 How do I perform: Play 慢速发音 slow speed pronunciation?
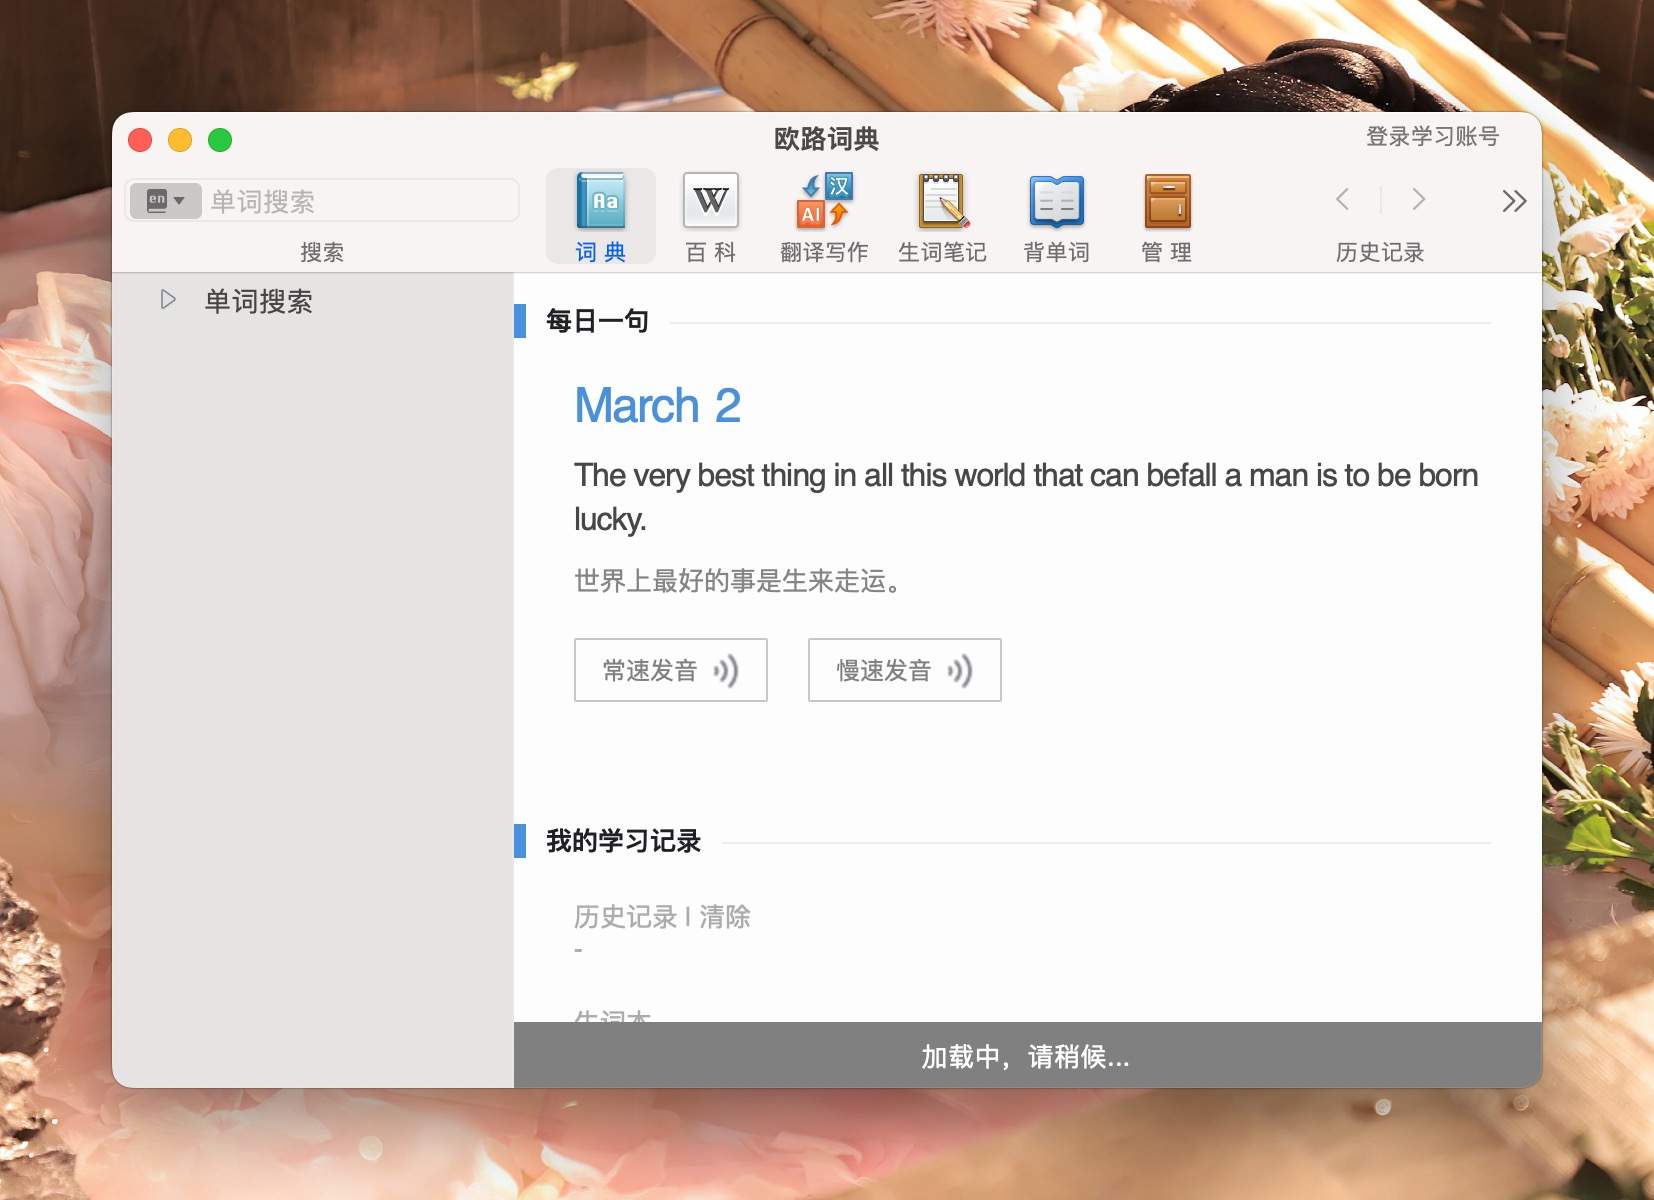[x=904, y=670]
